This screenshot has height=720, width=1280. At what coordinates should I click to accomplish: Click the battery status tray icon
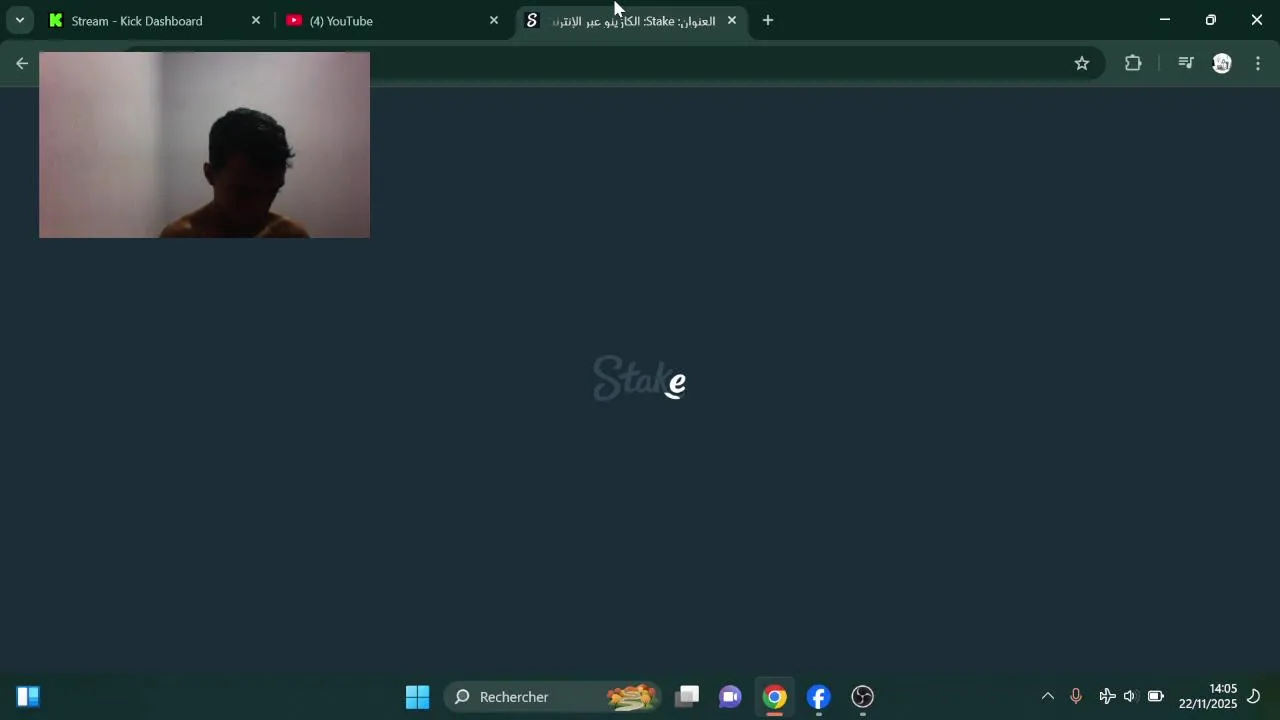point(1155,696)
